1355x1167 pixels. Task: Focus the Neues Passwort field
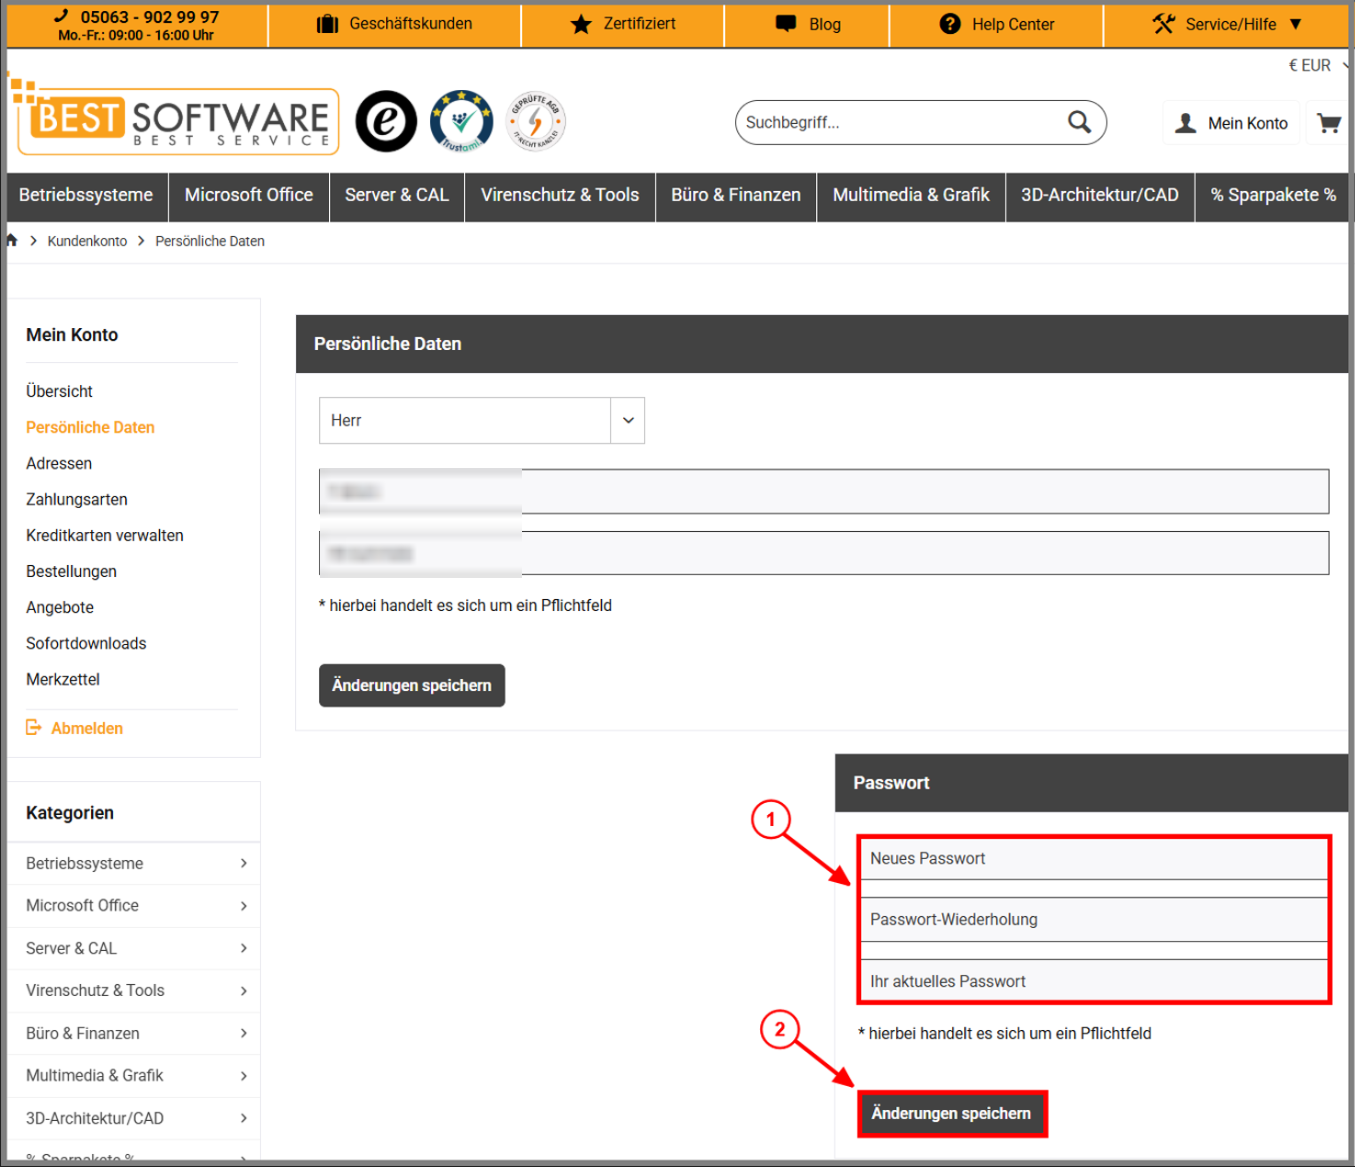(1093, 858)
